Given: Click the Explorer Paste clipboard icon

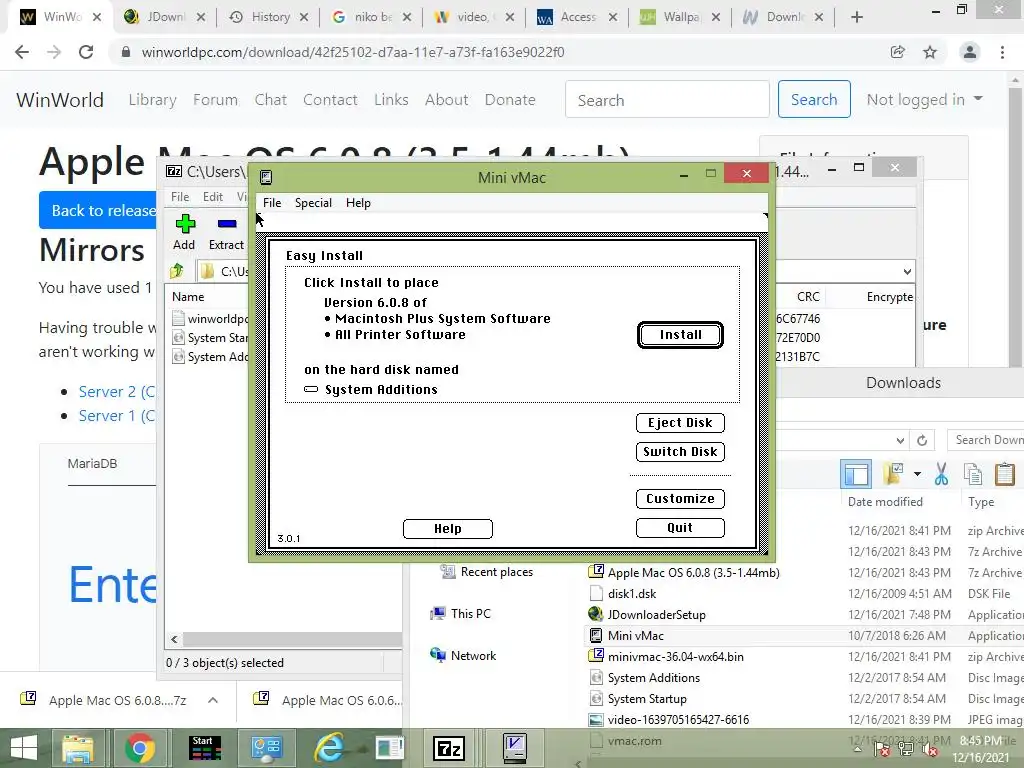Looking at the screenshot, I should point(1005,474).
